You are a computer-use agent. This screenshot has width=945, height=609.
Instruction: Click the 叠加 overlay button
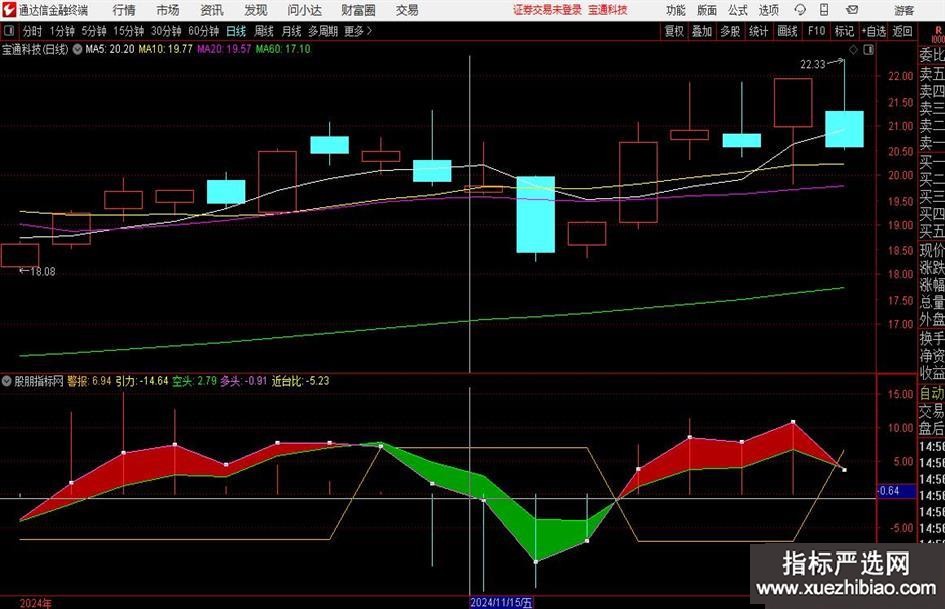(702, 31)
